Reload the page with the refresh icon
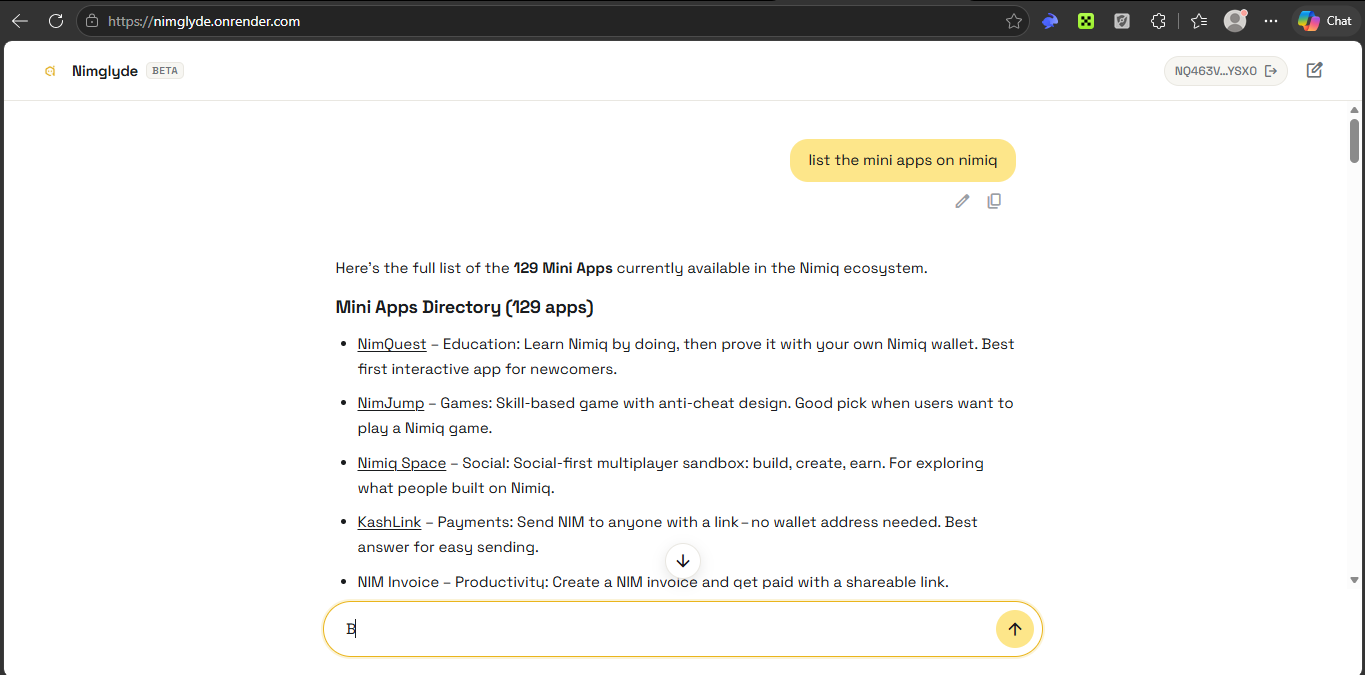Viewport: 1365px width, 675px height. point(56,21)
